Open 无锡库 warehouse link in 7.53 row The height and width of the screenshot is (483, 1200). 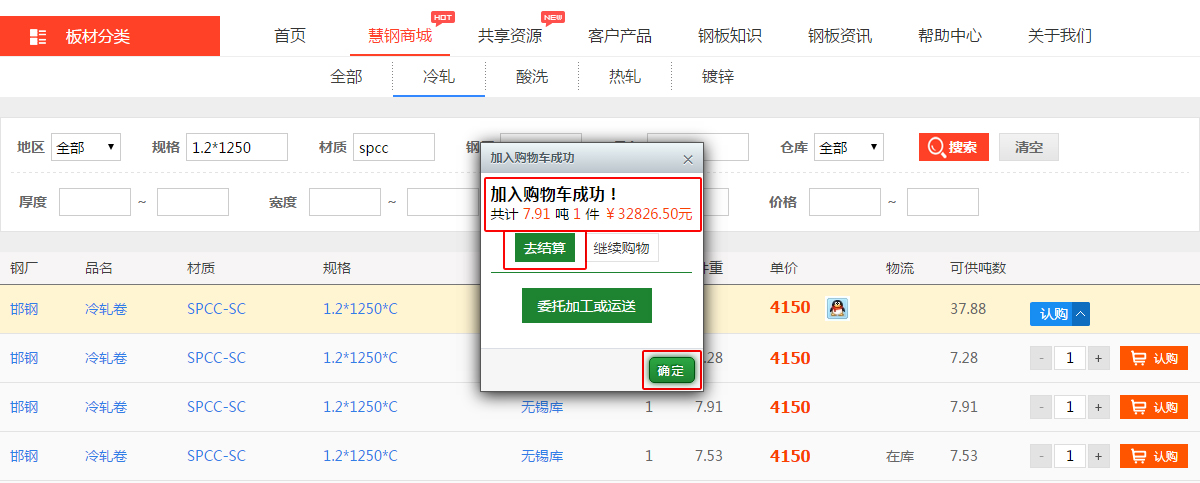pos(542,456)
